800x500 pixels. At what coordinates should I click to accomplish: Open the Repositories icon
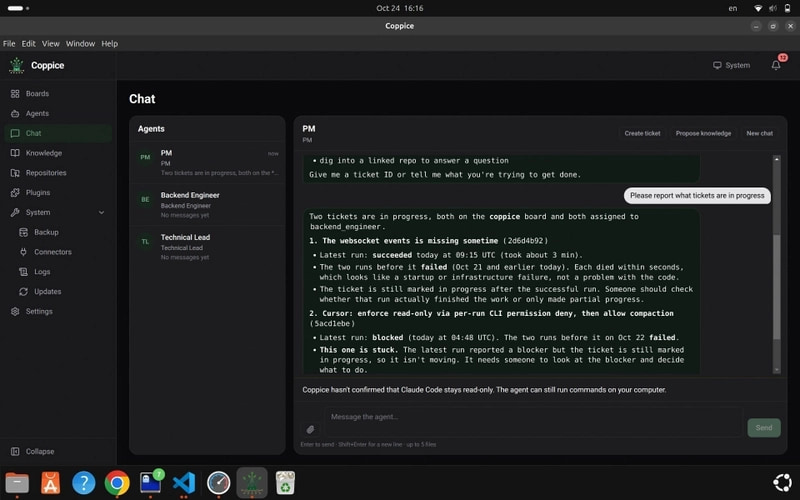(15, 173)
